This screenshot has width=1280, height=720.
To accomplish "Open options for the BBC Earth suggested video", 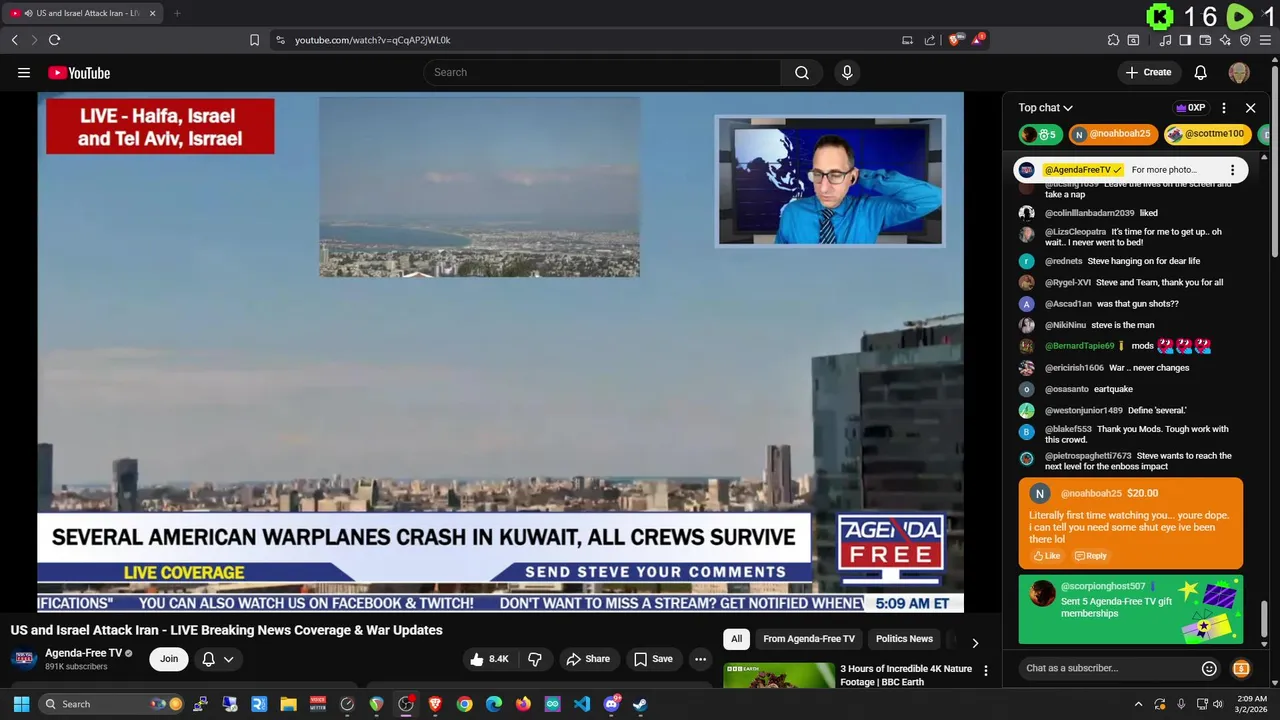I will (985, 670).
